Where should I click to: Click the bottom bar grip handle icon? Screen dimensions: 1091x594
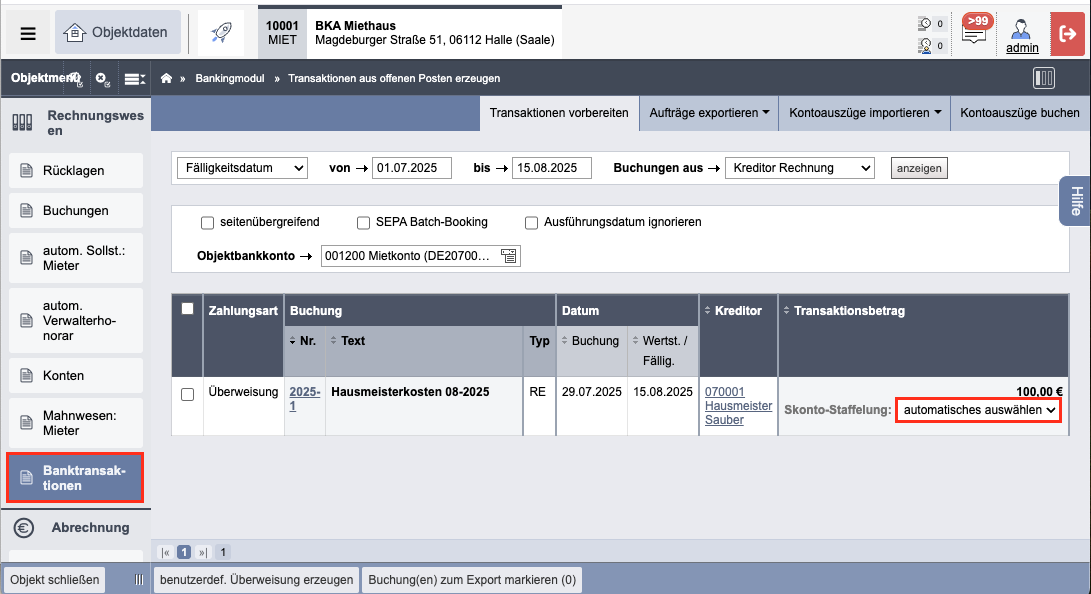[139, 579]
